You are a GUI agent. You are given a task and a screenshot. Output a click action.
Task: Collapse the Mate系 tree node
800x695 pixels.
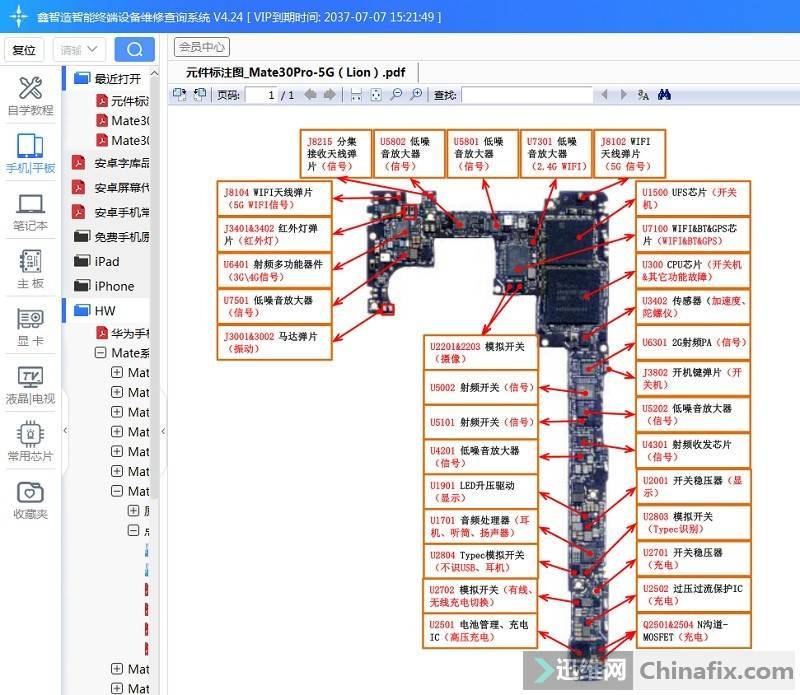tap(101, 353)
